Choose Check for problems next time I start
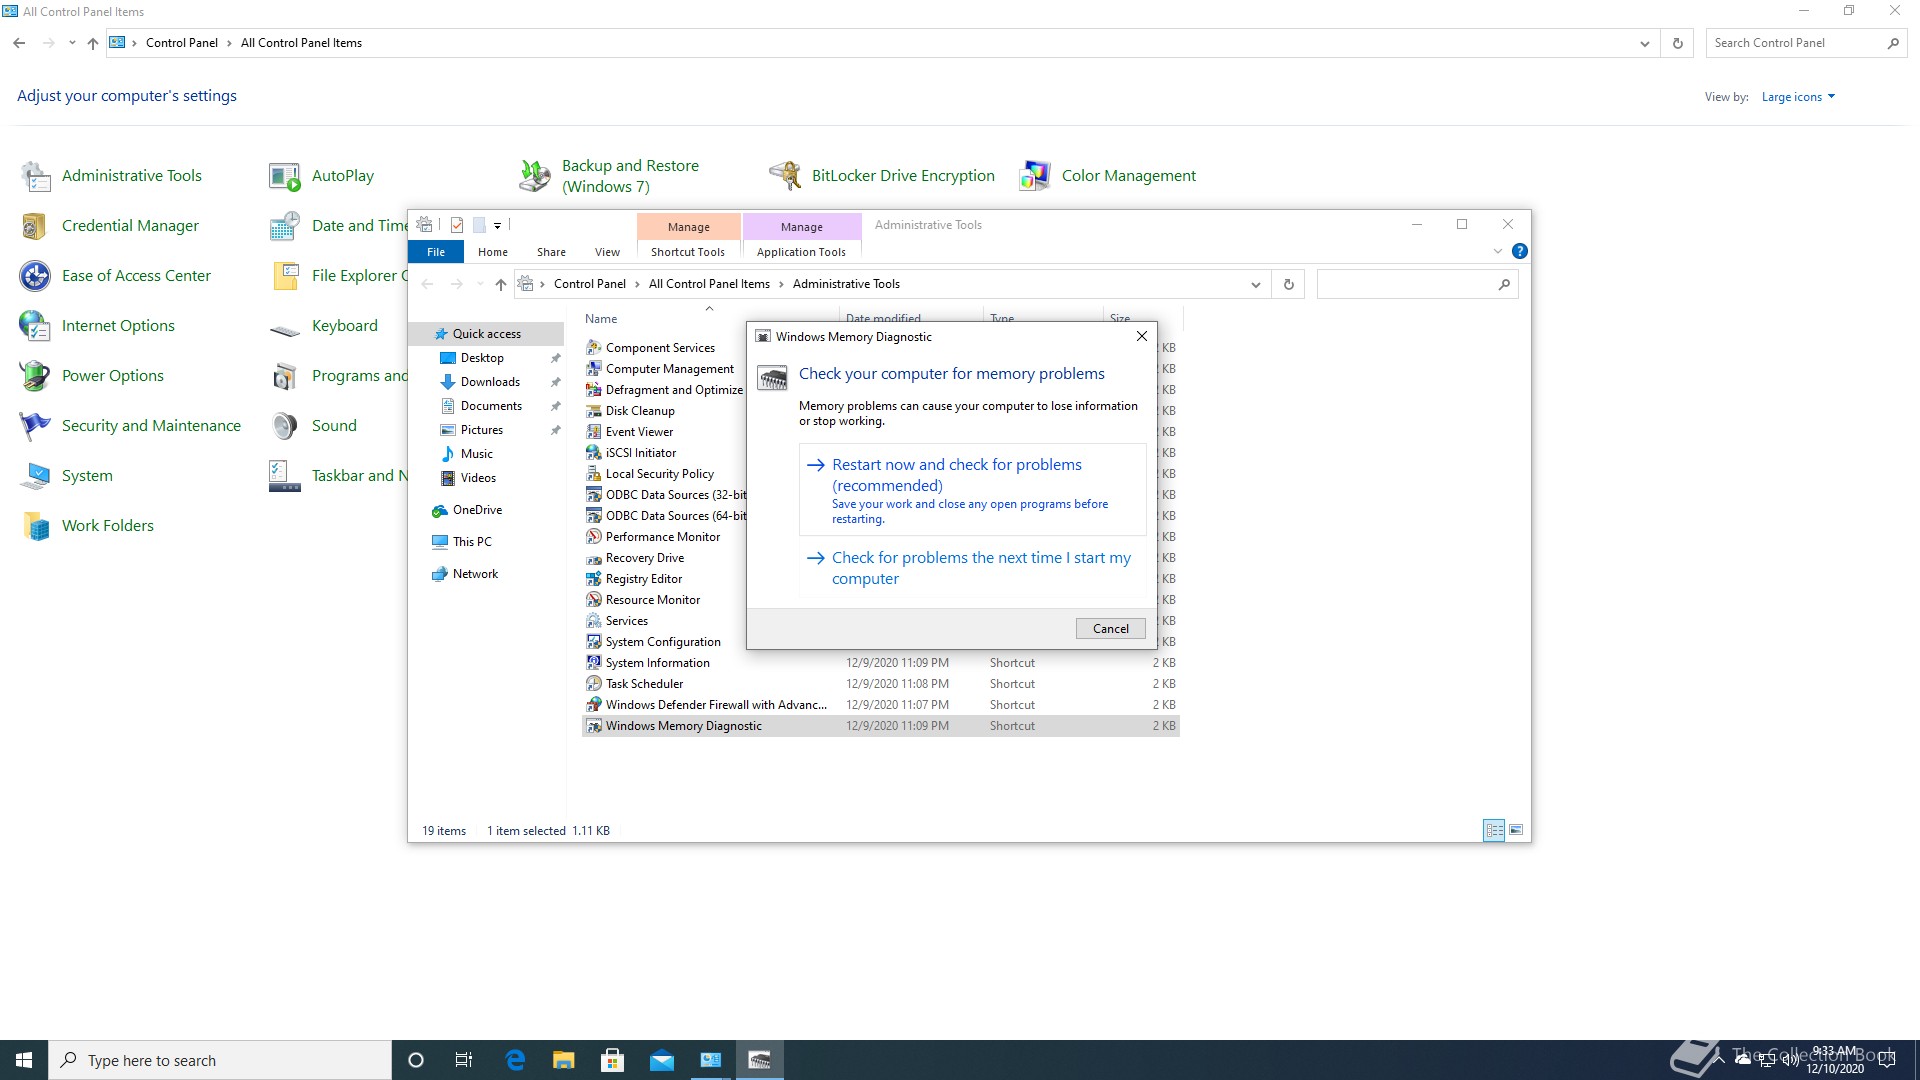The image size is (1920, 1080). point(972,568)
